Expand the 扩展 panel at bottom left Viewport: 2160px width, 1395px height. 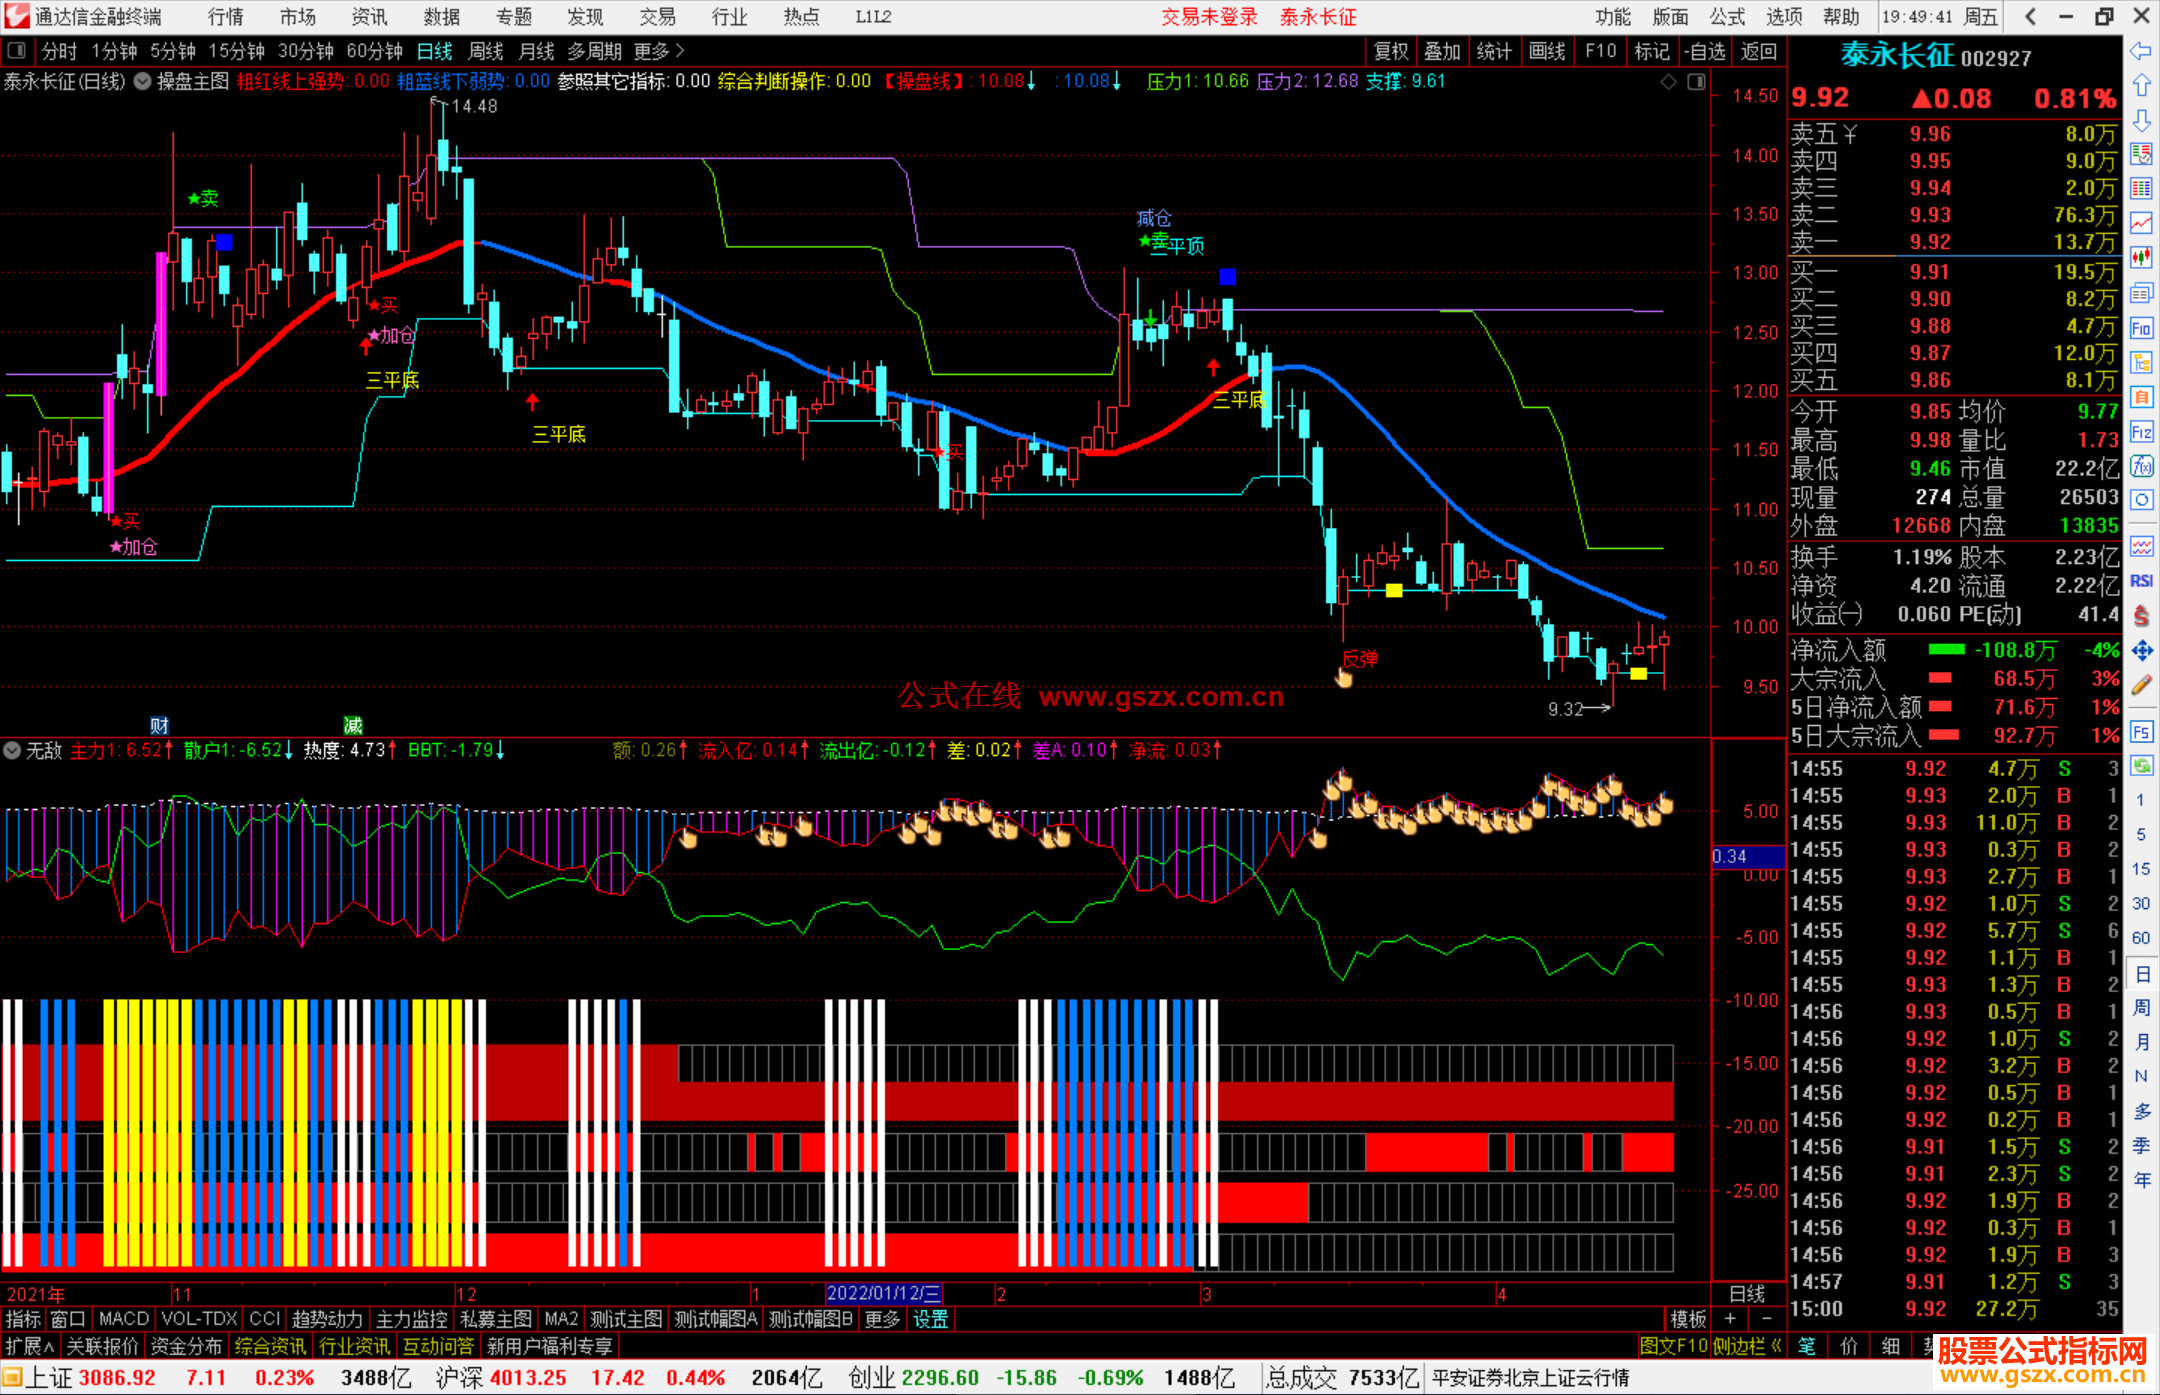click(x=29, y=1346)
